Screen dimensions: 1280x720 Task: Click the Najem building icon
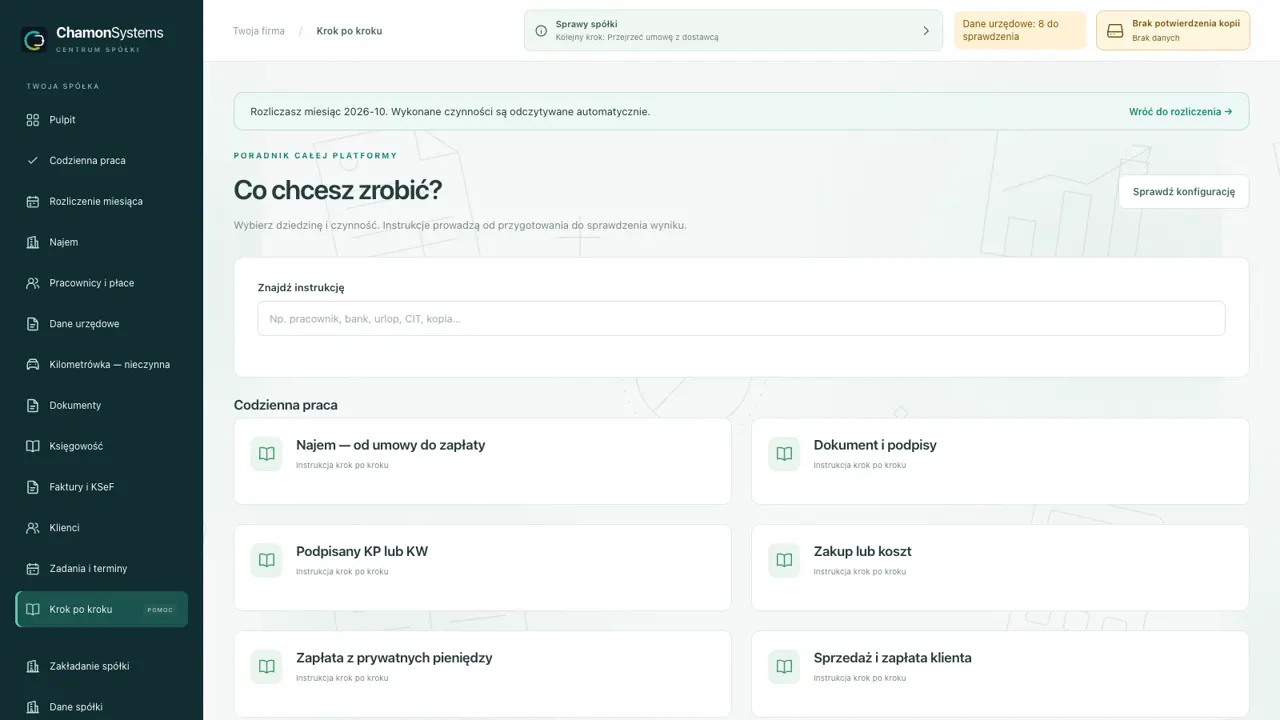(32, 242)
